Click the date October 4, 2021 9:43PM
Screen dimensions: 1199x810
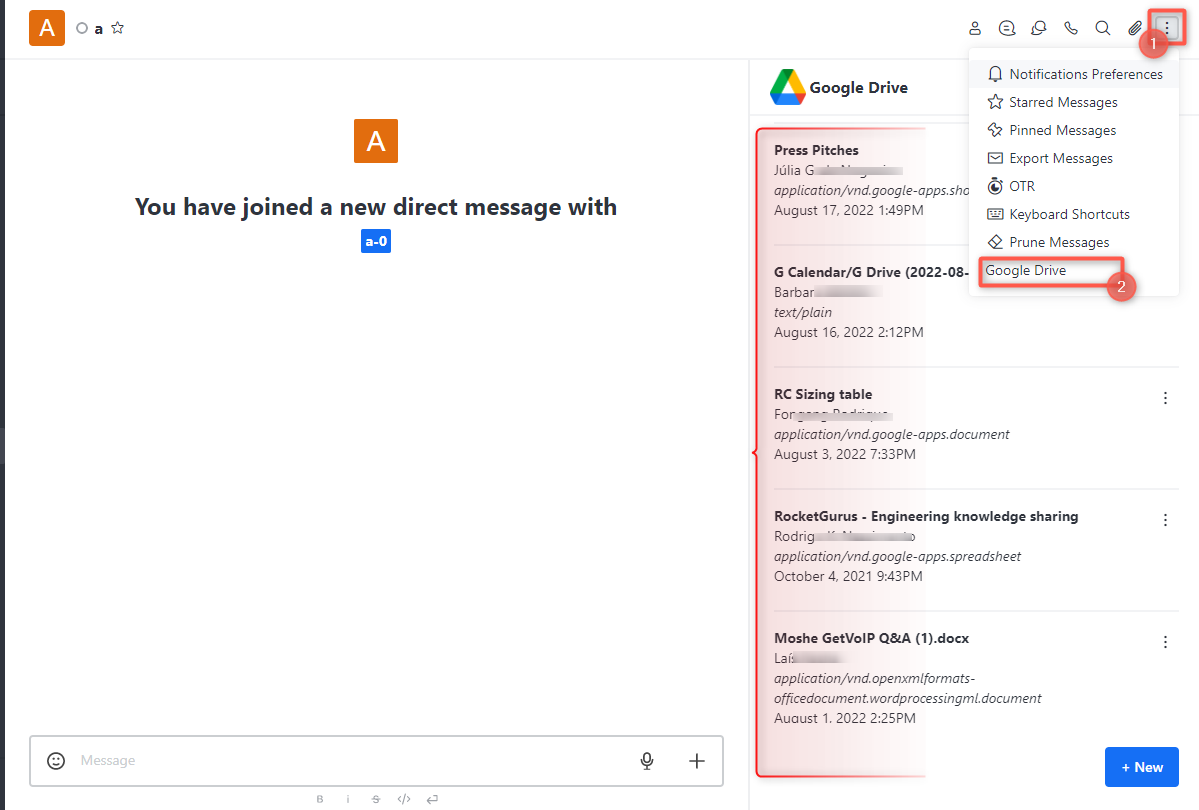click(x=848, y=576)
